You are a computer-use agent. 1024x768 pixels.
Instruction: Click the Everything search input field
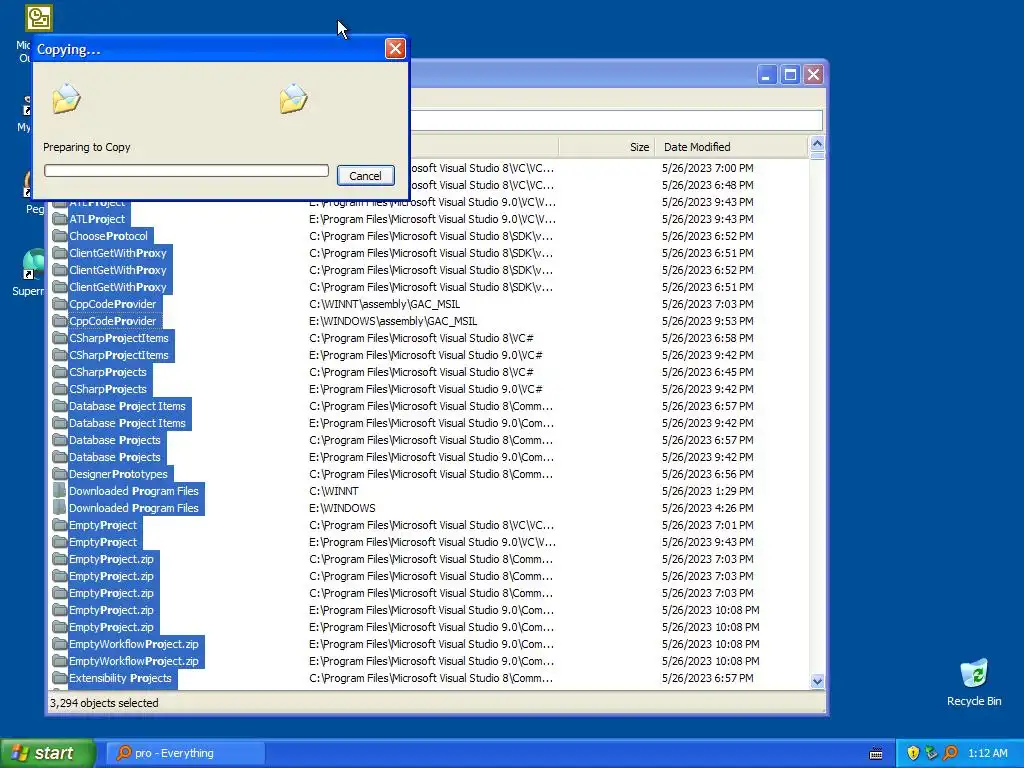(x=616, y=120)
